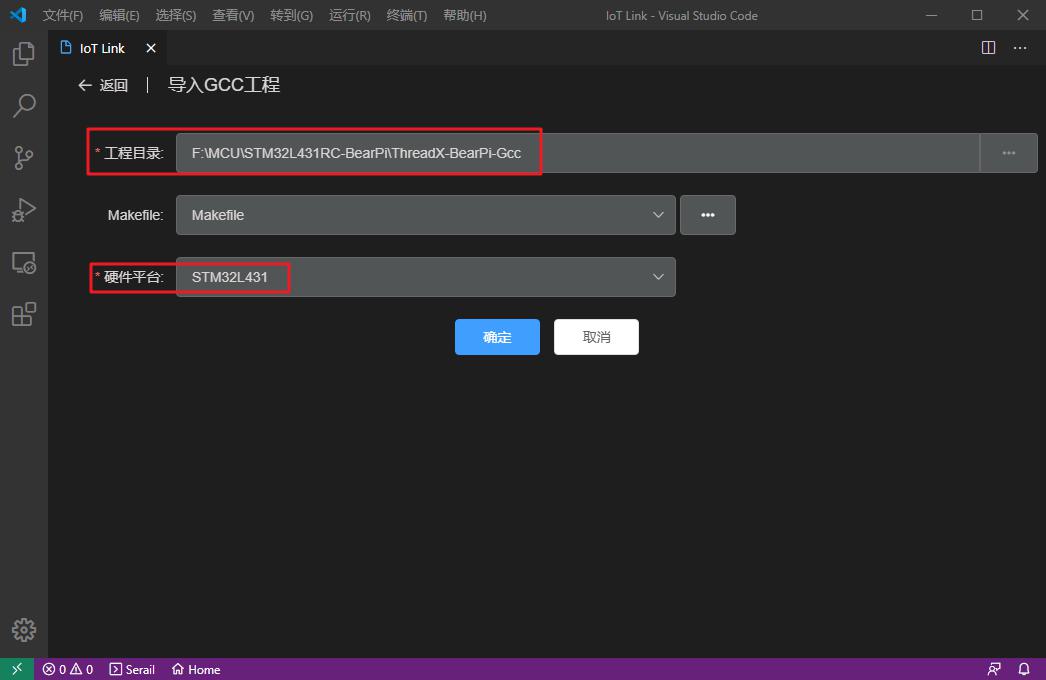Select the IoT Link editor tab

107,48
